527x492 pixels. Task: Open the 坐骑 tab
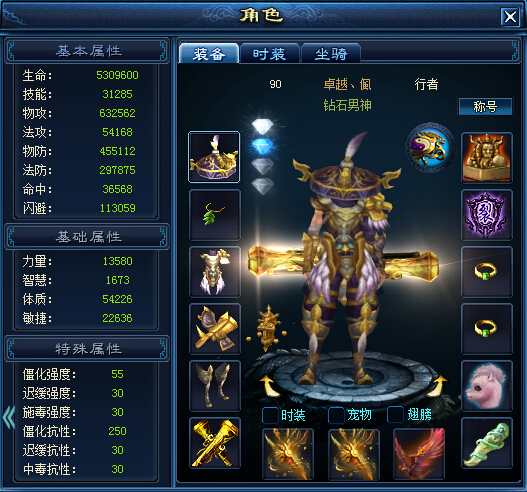pyautogui.click(x=331, y=54)
